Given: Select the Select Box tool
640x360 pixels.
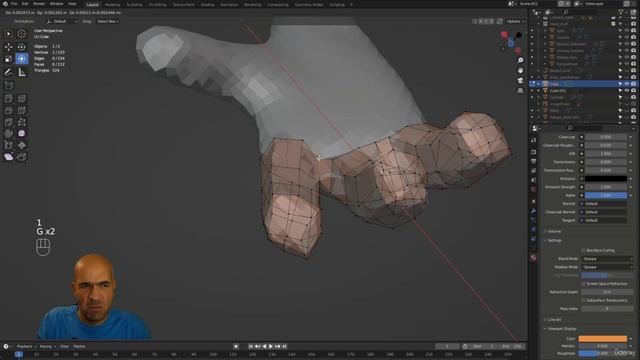Looking at the screenshot, I should (9, 34).
